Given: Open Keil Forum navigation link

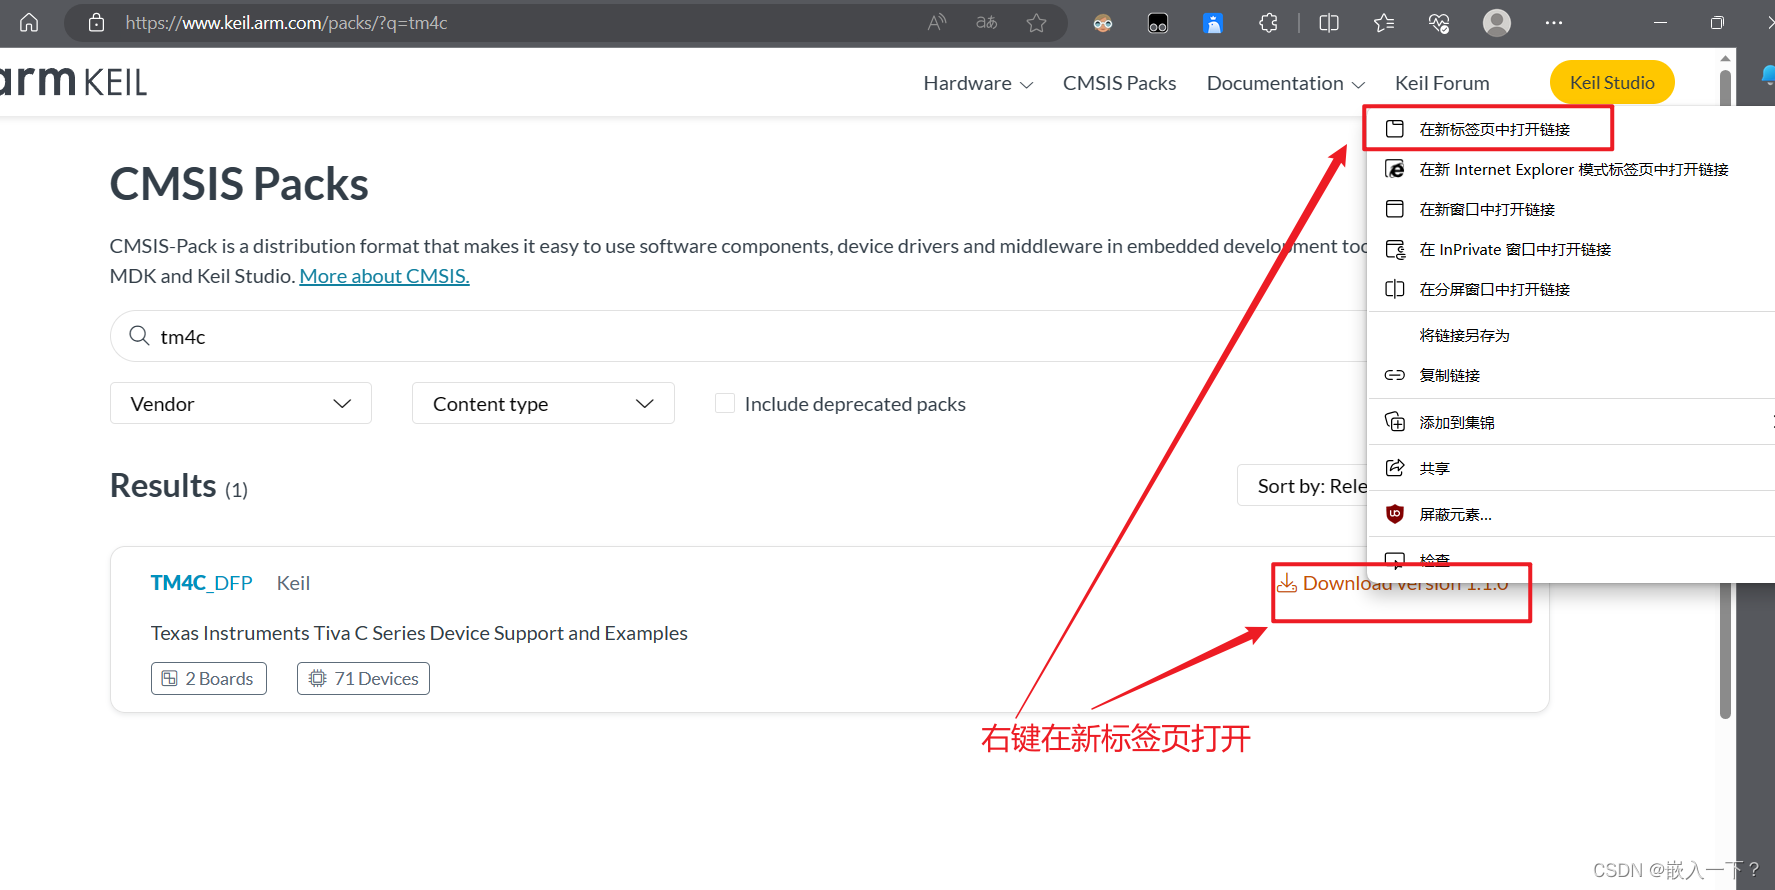Looking at the screenshot, I should (x=1442, y=83).
